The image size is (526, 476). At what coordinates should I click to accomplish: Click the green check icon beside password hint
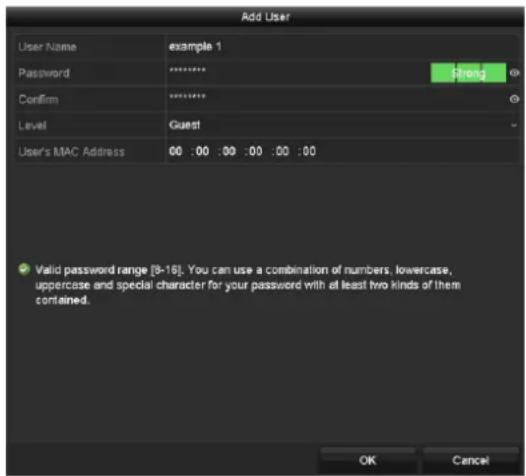(x=24, y=269)
